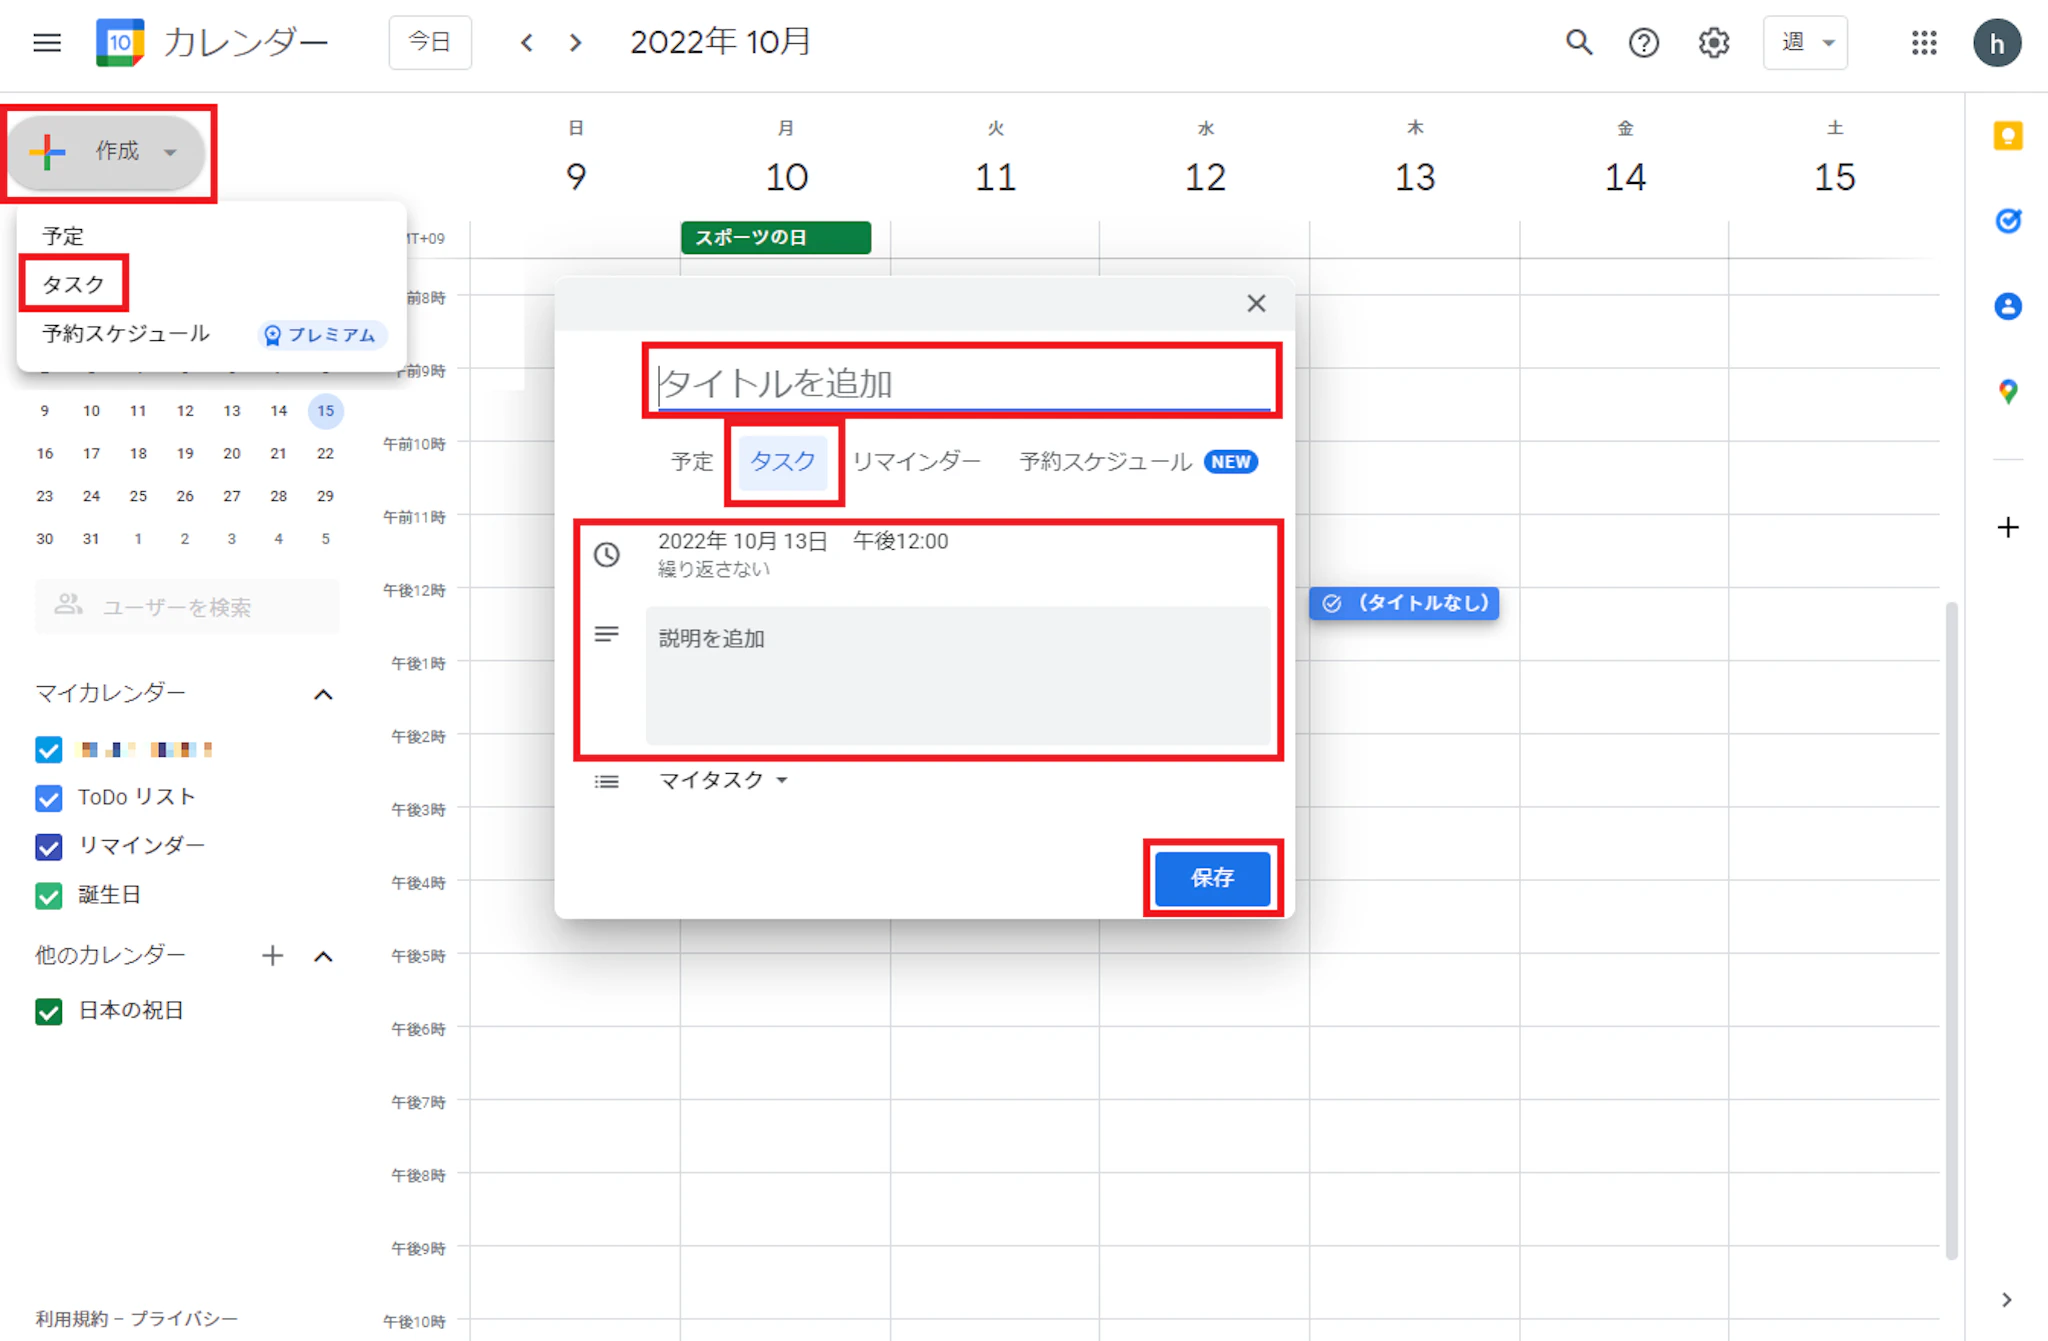Viewport: 2048px width, 1341px height.
Task: Select 予定 from the create menu
Action: [x=63, y=236]
